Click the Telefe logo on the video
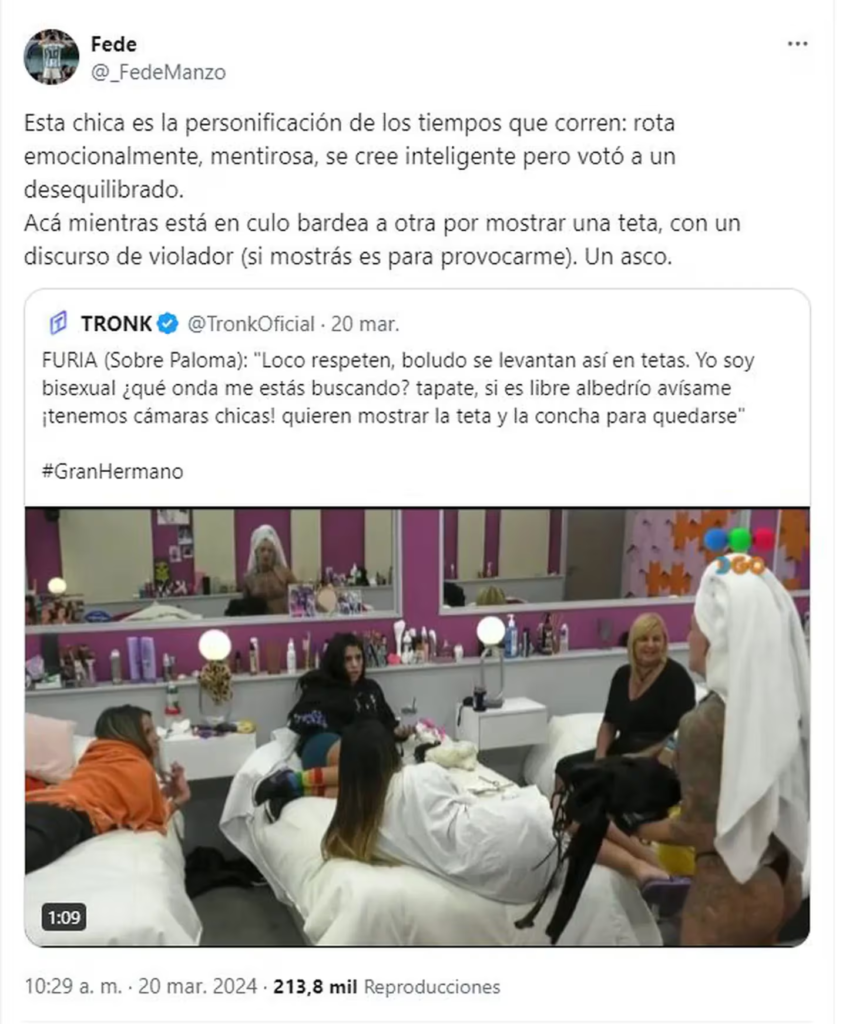The width and height of the screenshot is (846, 1024). click(738, 551)
